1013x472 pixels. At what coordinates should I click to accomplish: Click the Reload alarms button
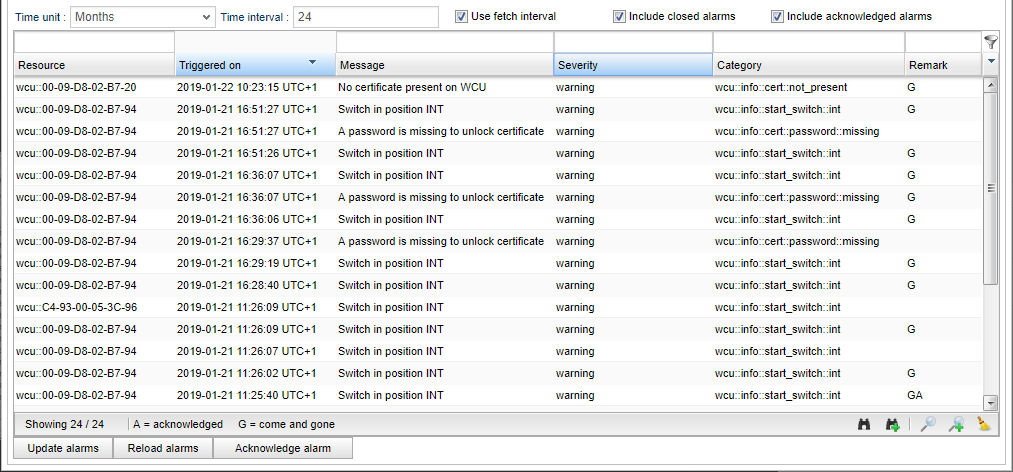coord(163,448)
